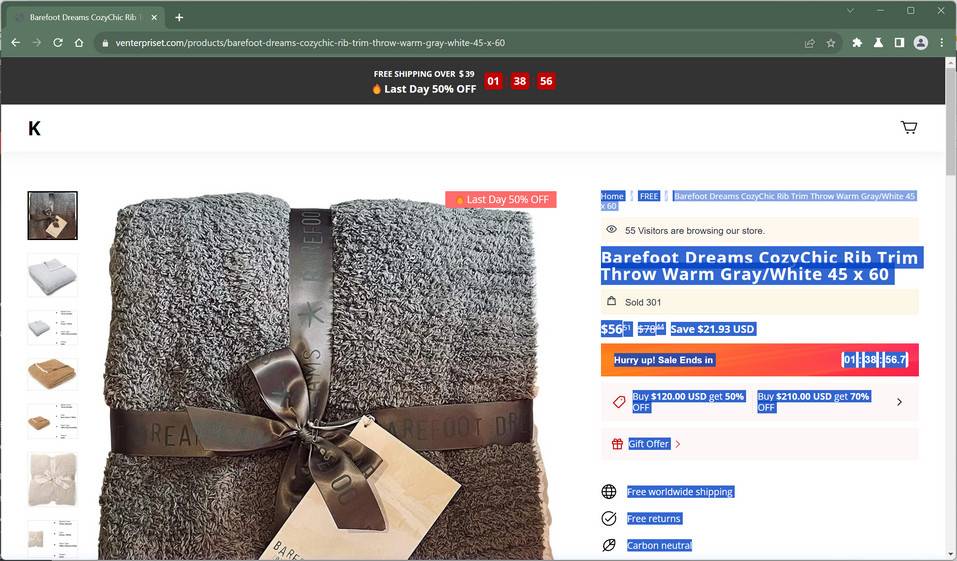957x561 pixels.
Task: Click the product title heading
Action: coord(760,266)
